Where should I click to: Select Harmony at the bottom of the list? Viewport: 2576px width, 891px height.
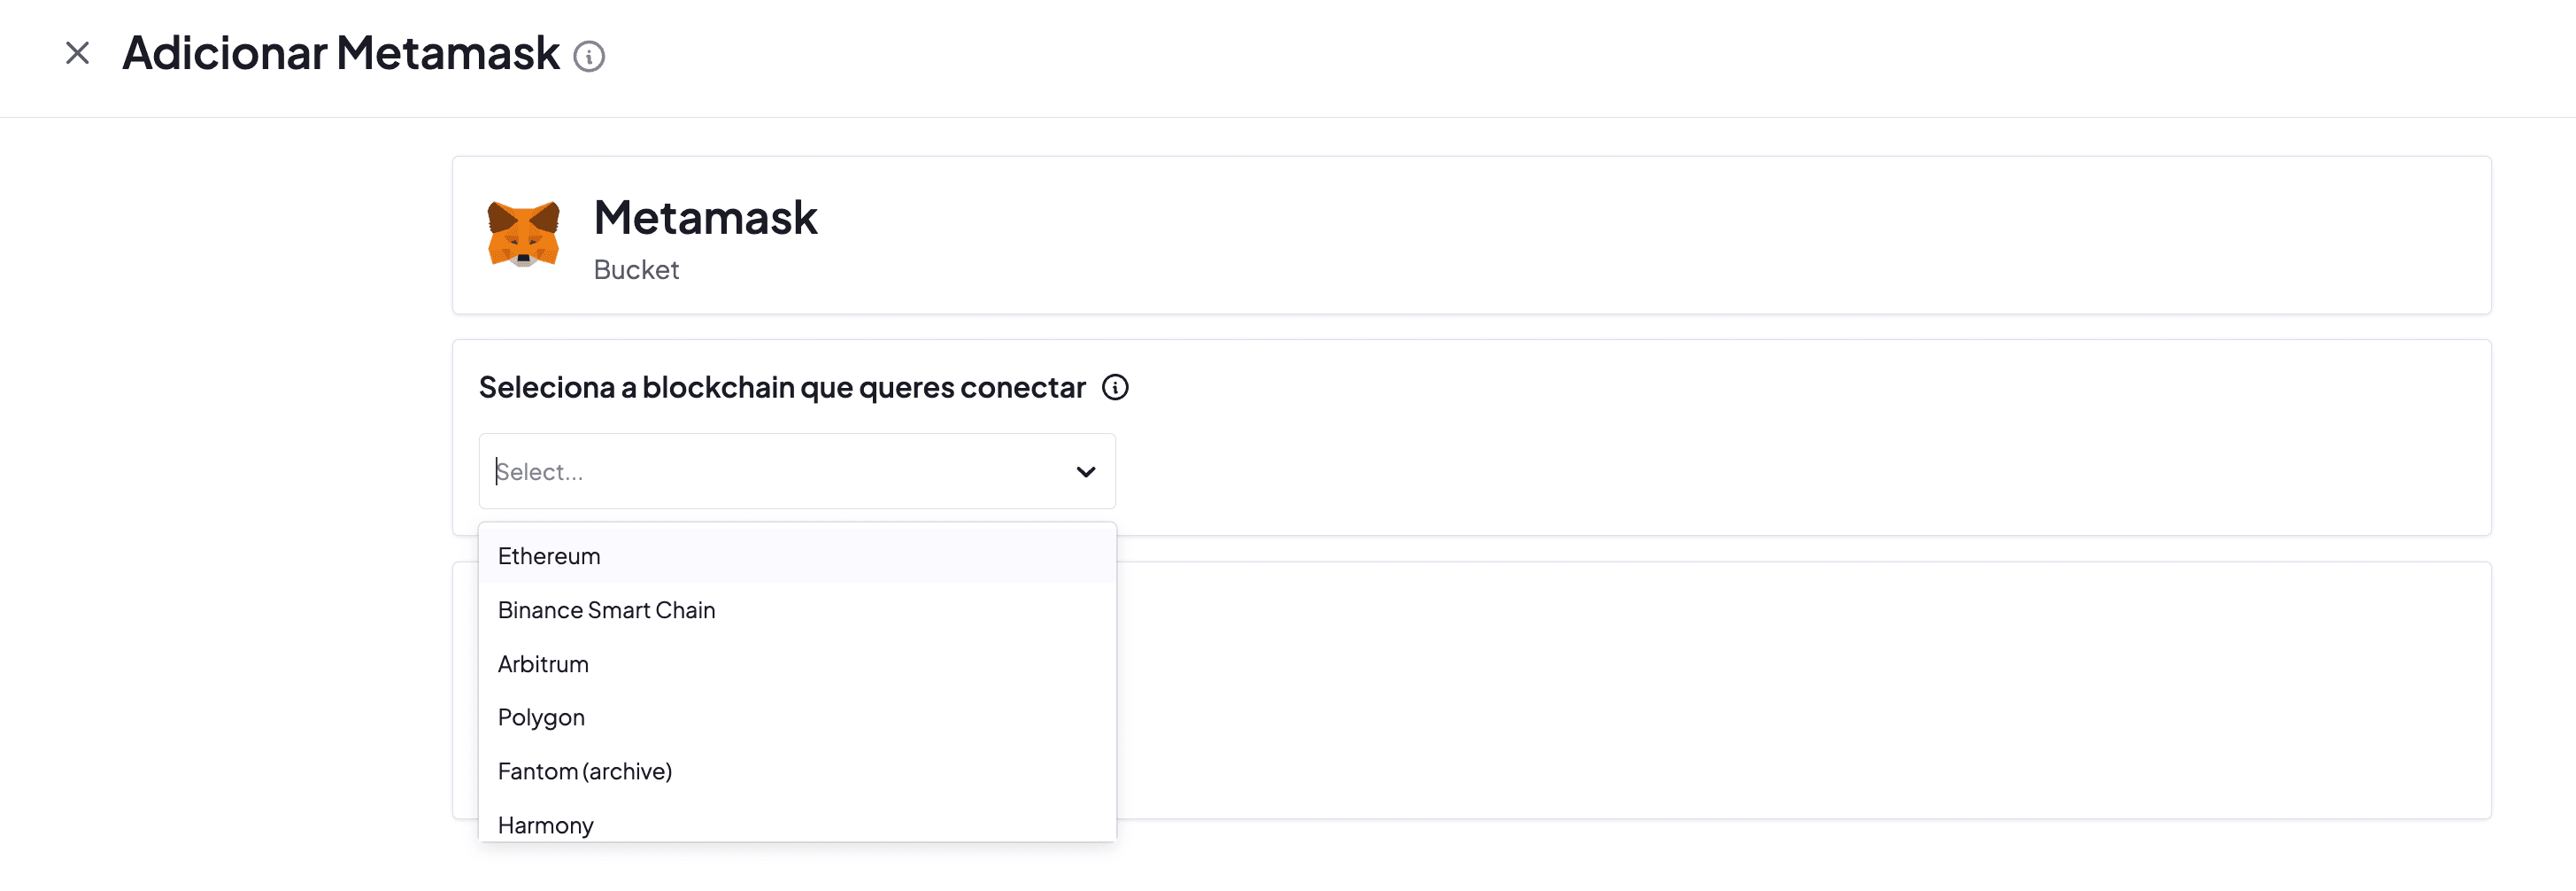pyautogui.click(x=545, y=824)
